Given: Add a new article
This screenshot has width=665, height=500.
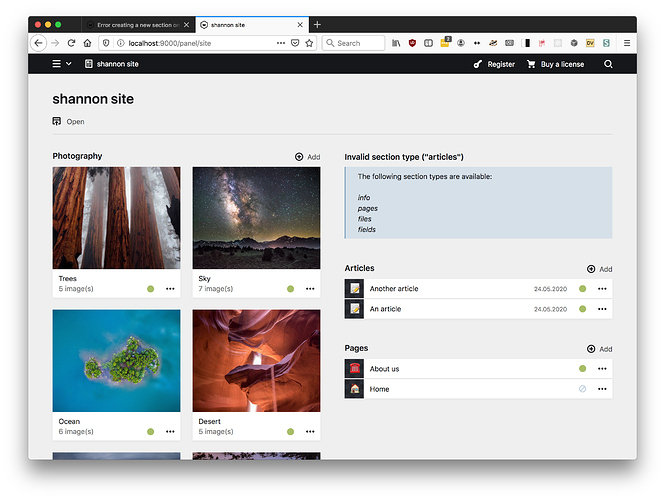Looking at the screenshot, I should coord(599,269).
